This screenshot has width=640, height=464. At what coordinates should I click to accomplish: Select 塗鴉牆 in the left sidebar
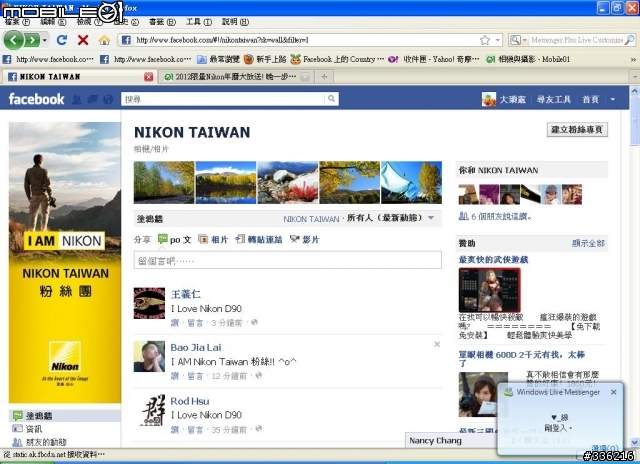coord(65,416)
